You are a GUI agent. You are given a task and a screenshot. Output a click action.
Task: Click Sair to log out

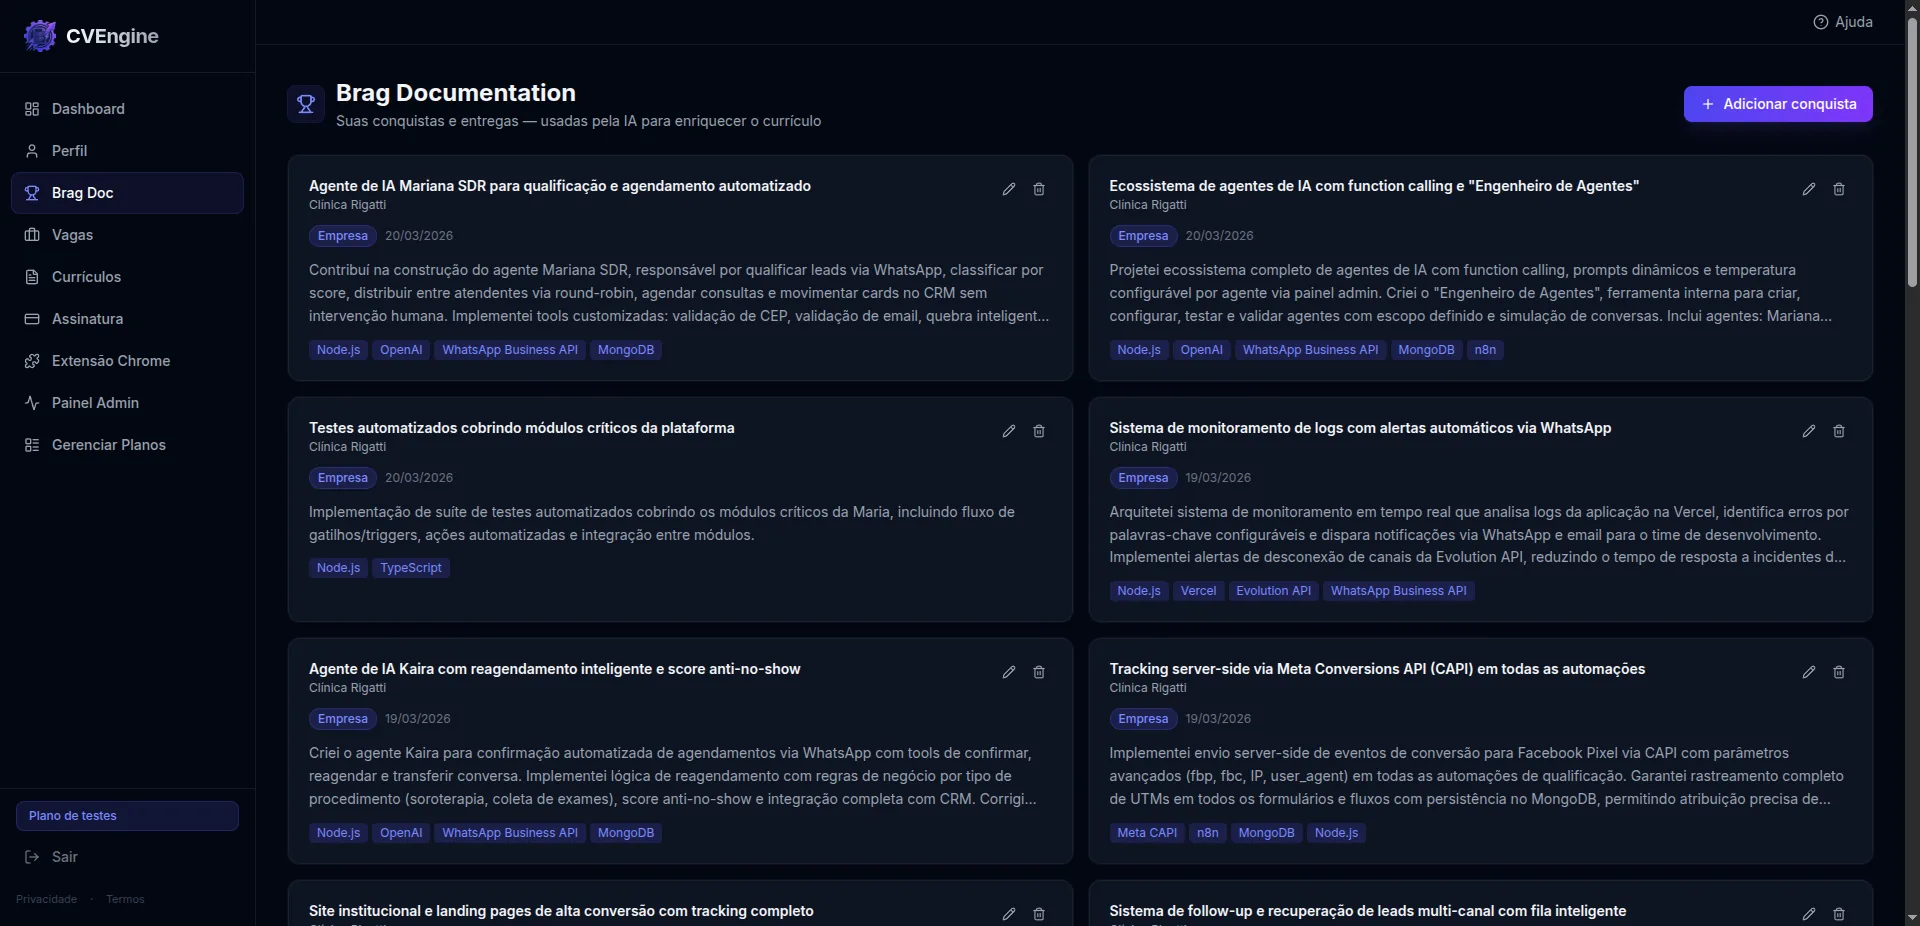(64, 857)
